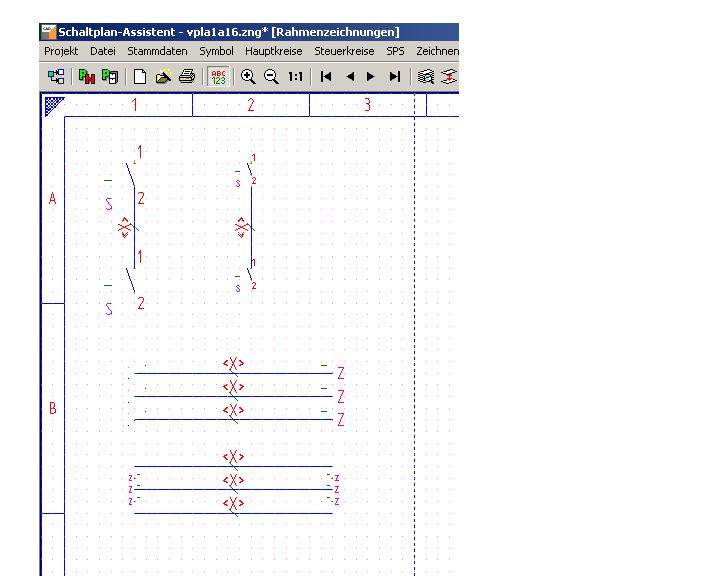Screen dimensions: 720x576
Task: Create a new blank page
Action: click(x=140, y=76)
